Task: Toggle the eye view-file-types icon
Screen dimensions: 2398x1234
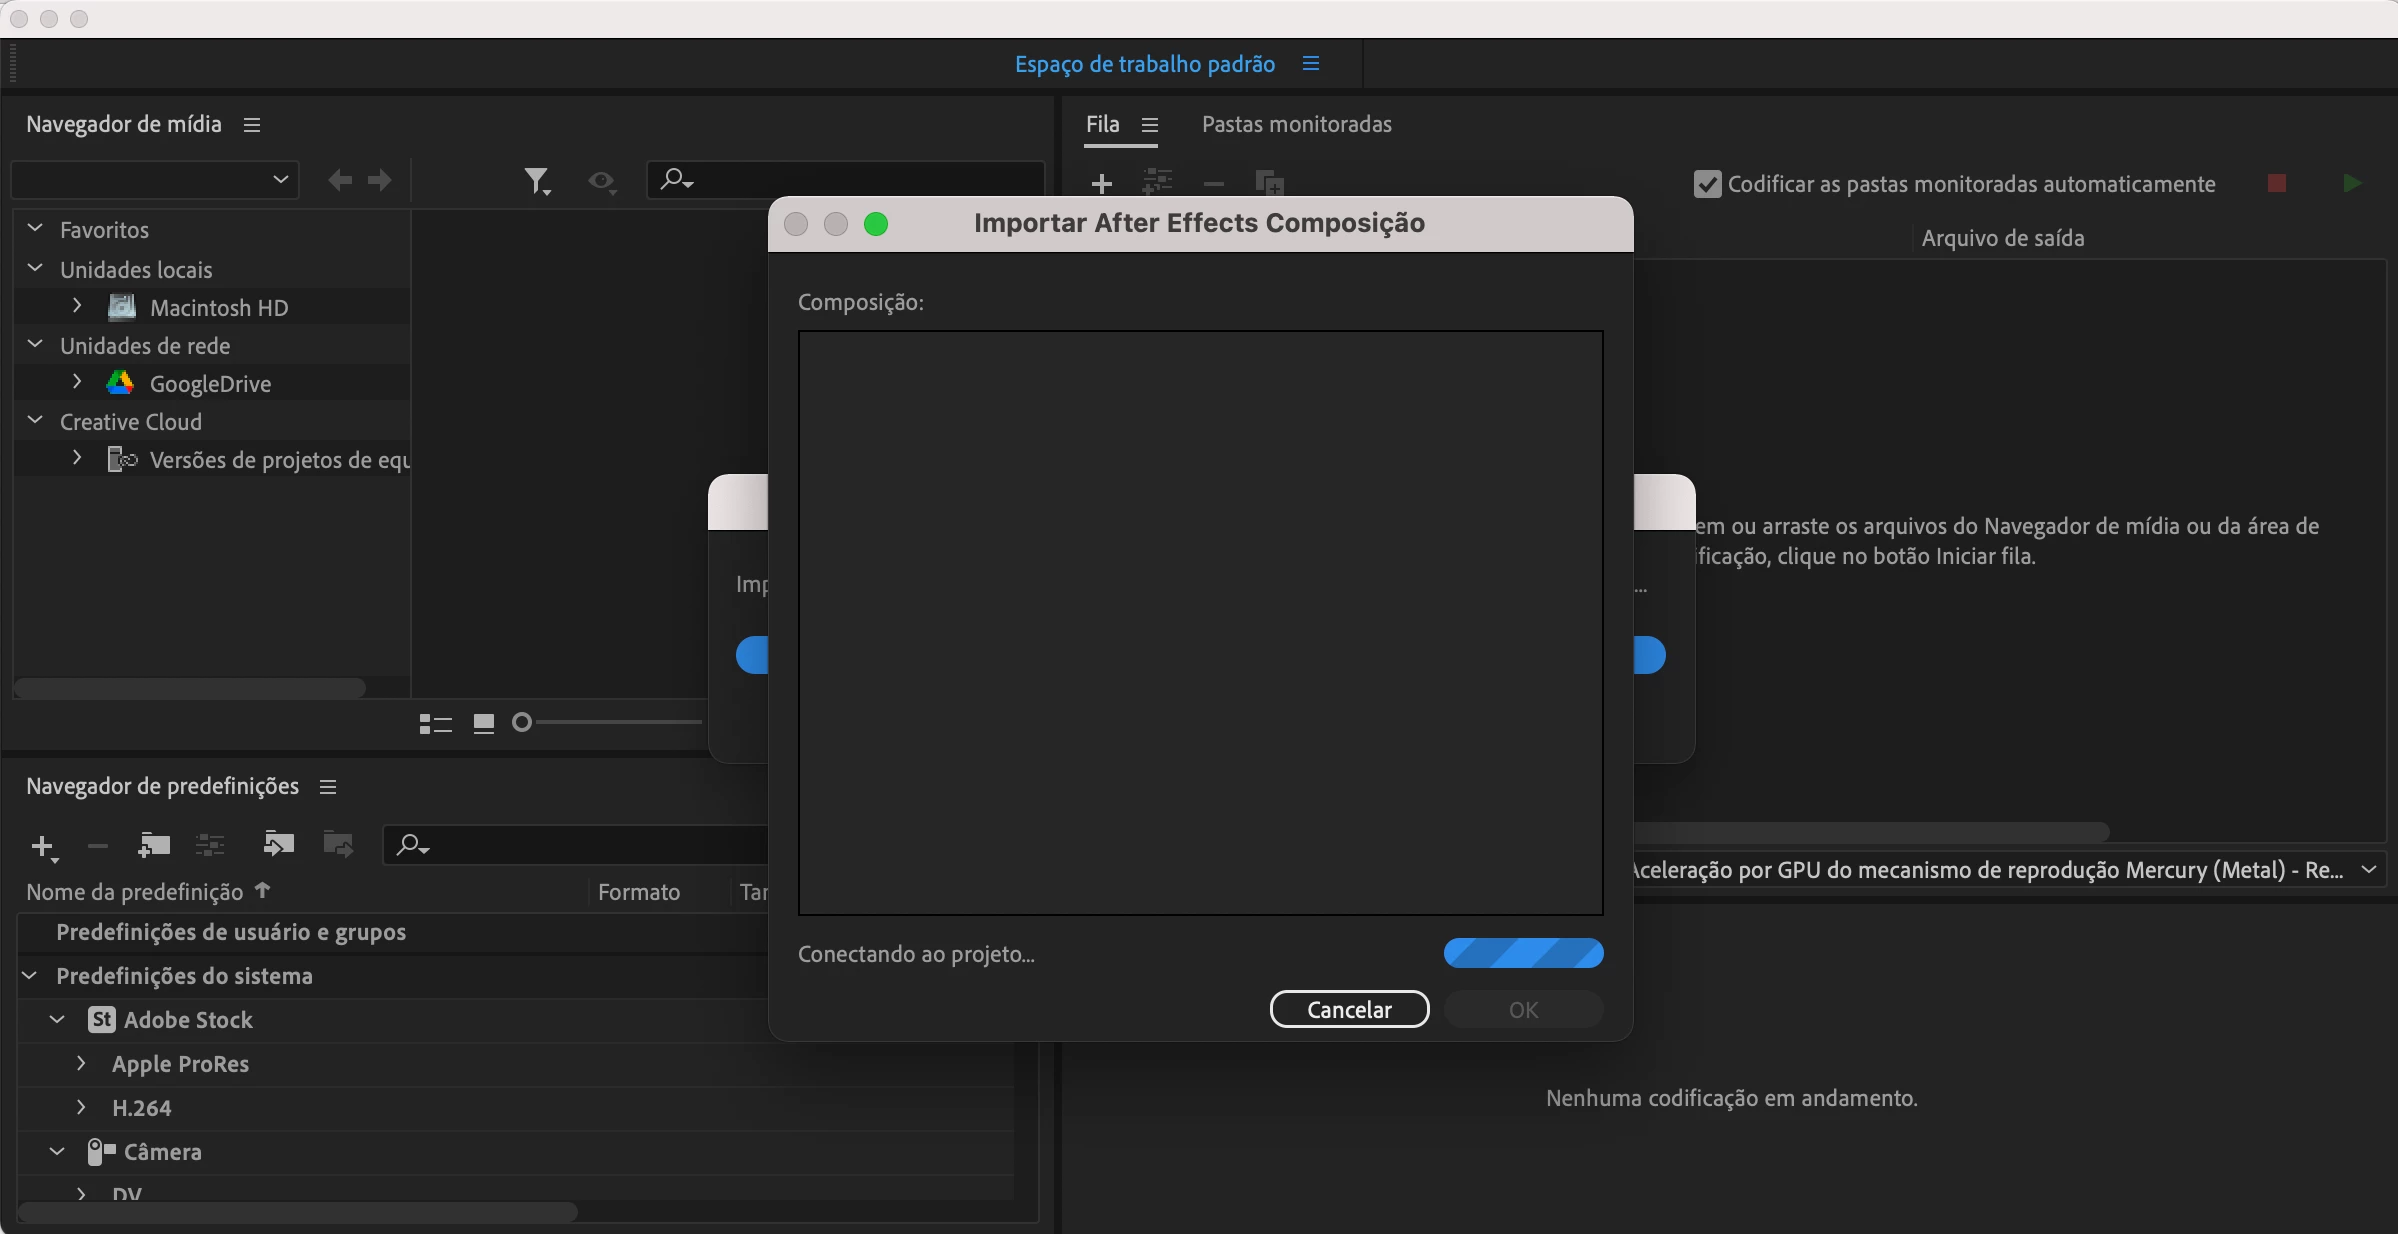Action: (x=601, y=181)
